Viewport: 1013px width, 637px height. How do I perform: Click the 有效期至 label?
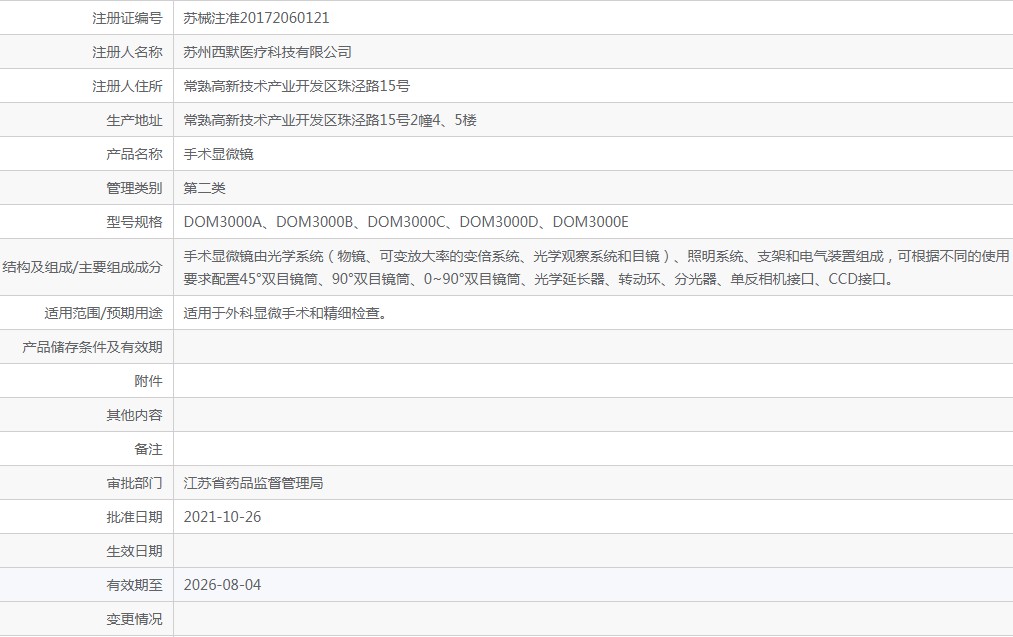pyautogui.click(x=134, y=585)
